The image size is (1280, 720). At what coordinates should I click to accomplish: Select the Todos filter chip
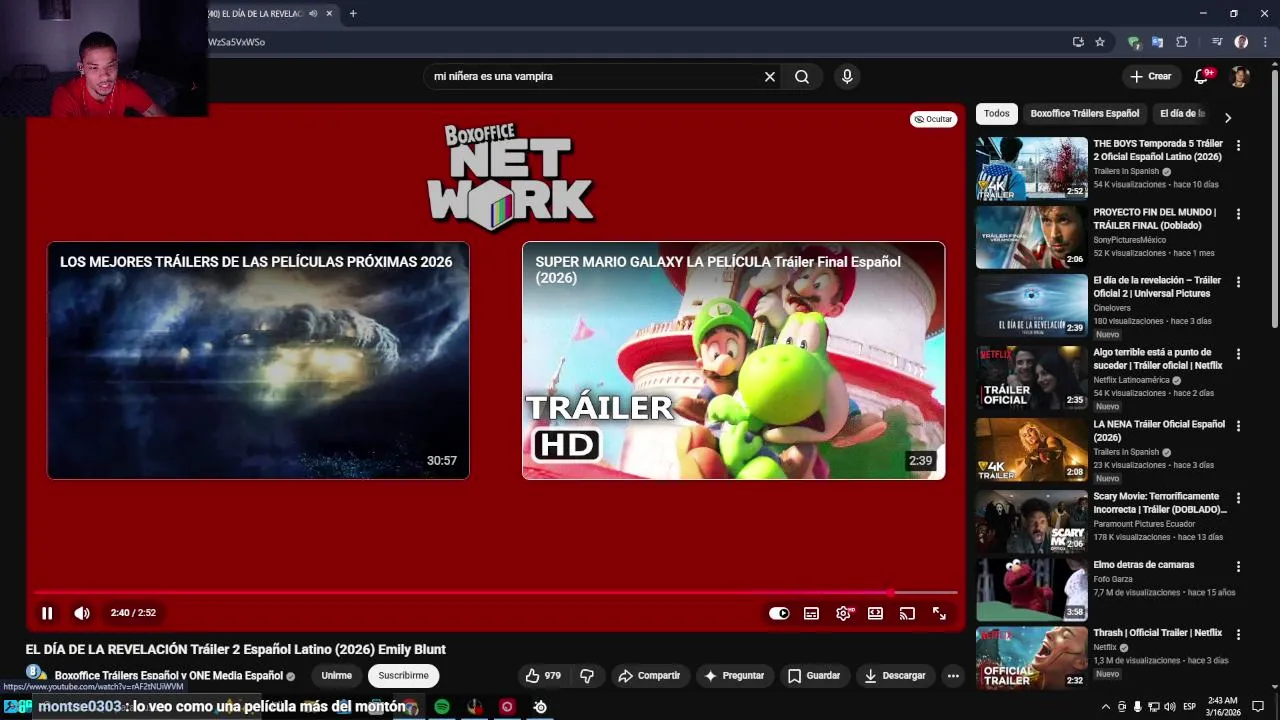coord(996,114)
